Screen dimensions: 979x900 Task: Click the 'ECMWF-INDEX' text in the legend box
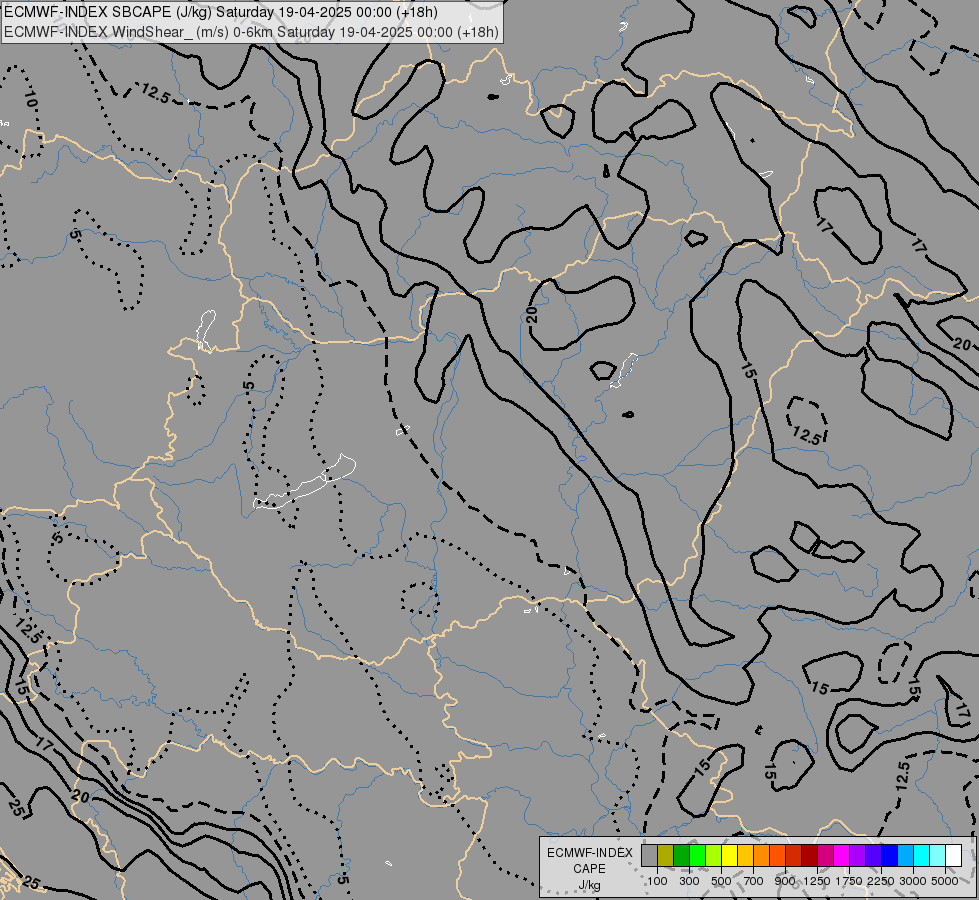click(x=589, y=853)
